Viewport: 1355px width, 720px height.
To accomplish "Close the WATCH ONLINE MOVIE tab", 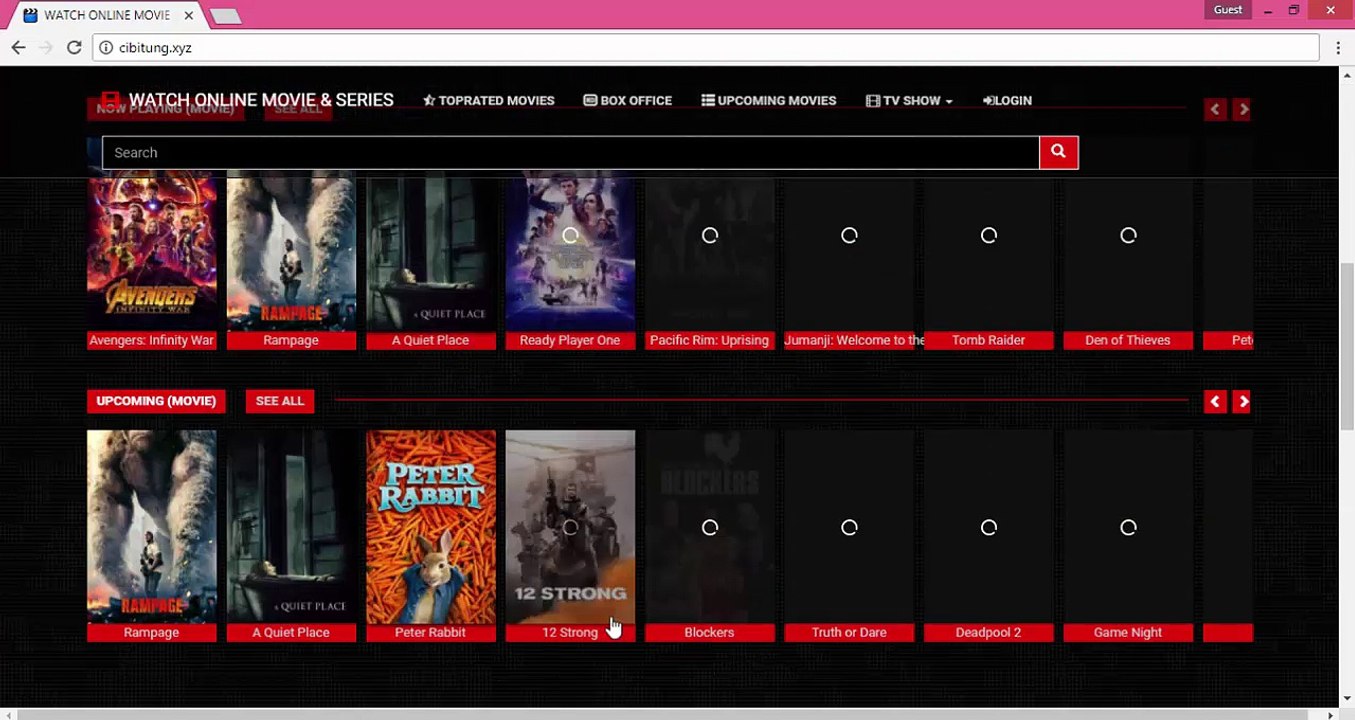I will [x=188, y=15].
